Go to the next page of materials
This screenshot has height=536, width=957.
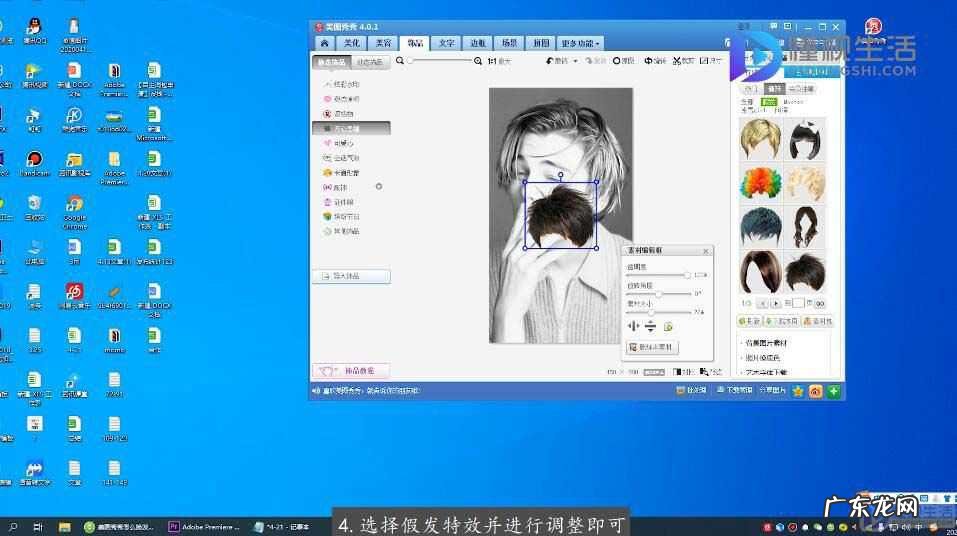pyautogui.click(x=776, y=303)
